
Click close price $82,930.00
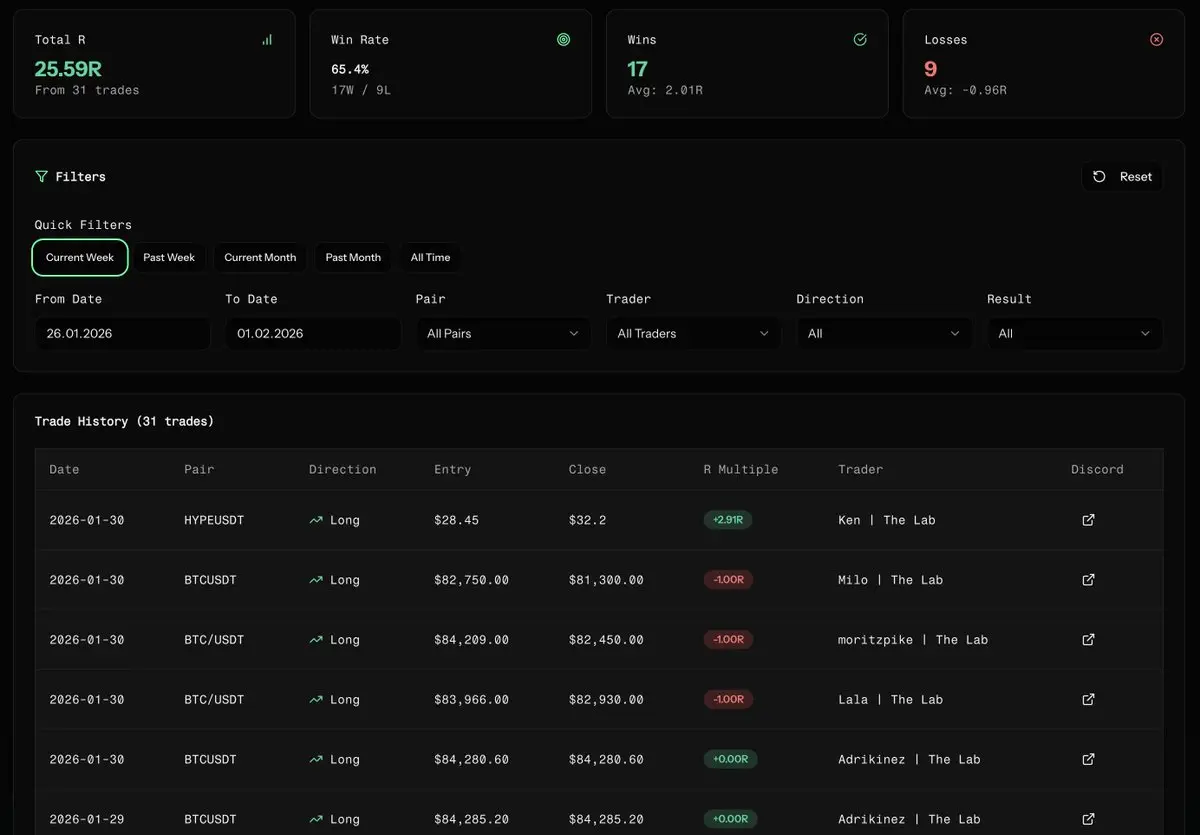click(606, 700)
